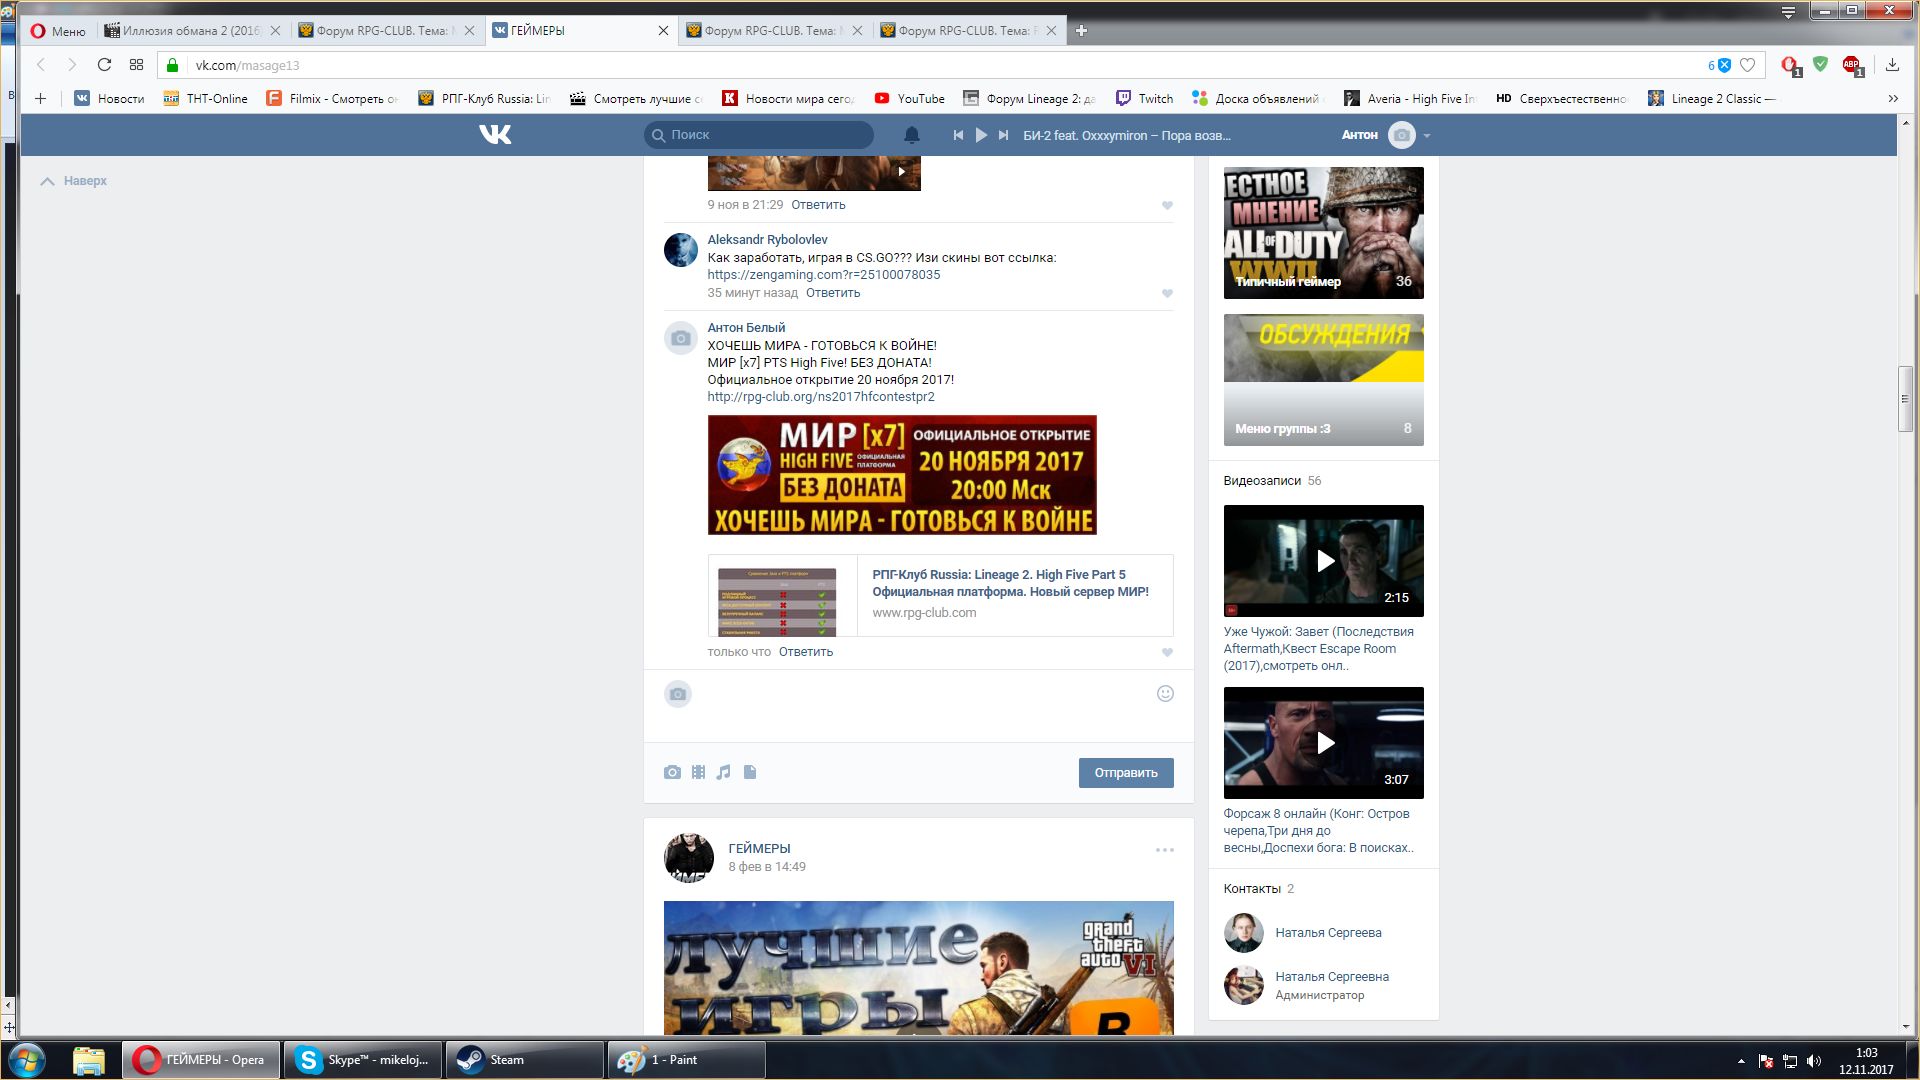Expand the Антон profile dropdown arrow

coord(1427,136)
